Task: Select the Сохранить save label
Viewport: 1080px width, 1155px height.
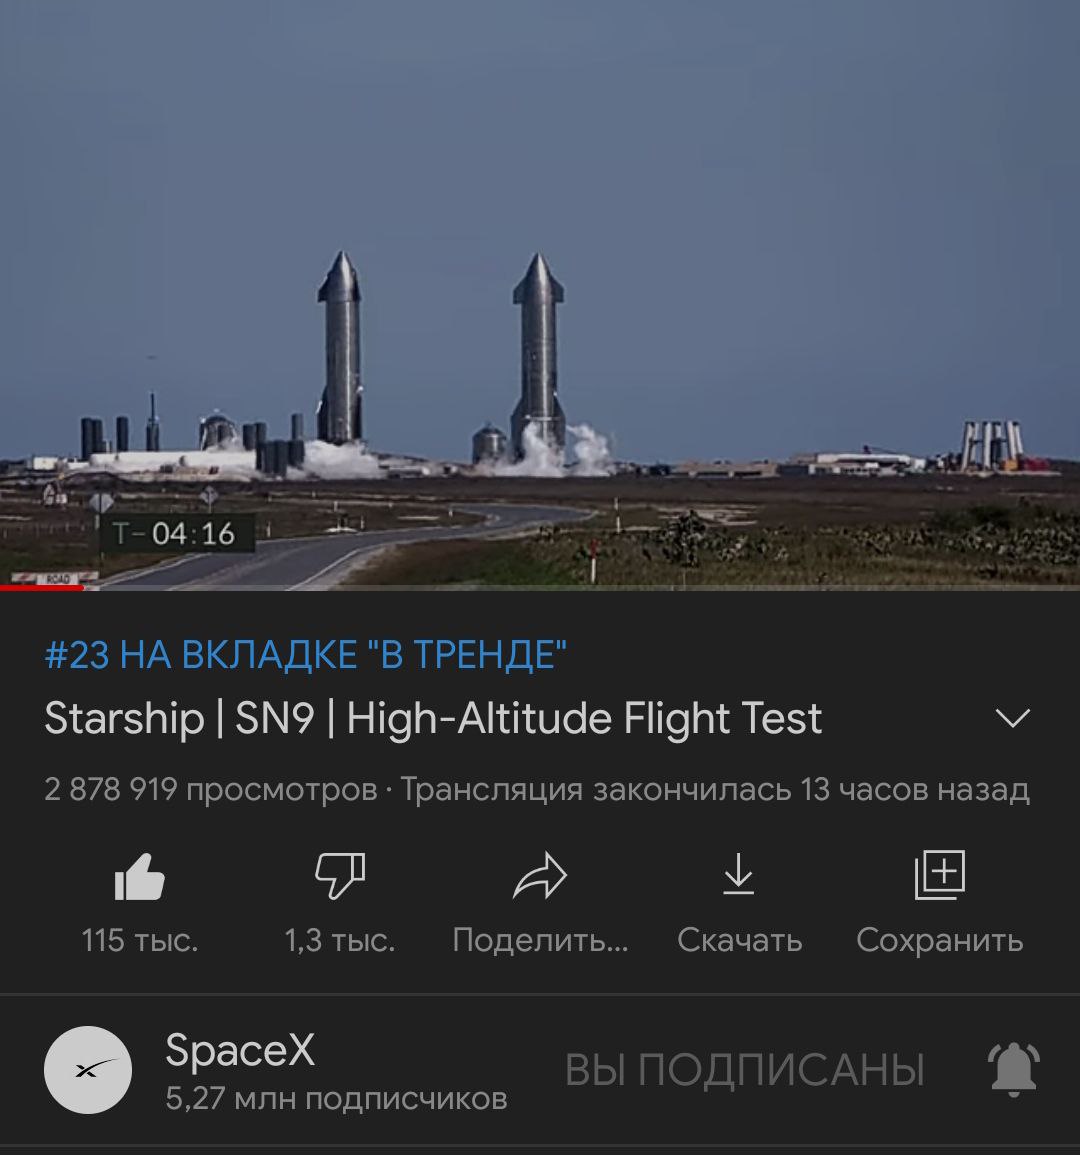Action: point(939,941)
